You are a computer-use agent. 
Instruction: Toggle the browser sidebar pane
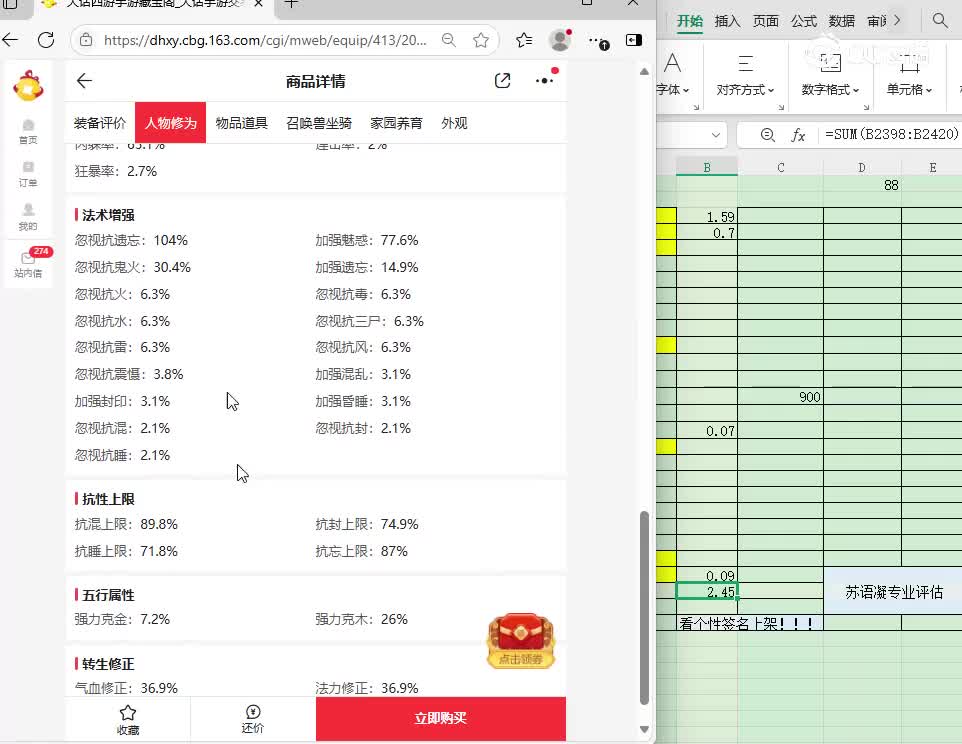coord(634,40)
